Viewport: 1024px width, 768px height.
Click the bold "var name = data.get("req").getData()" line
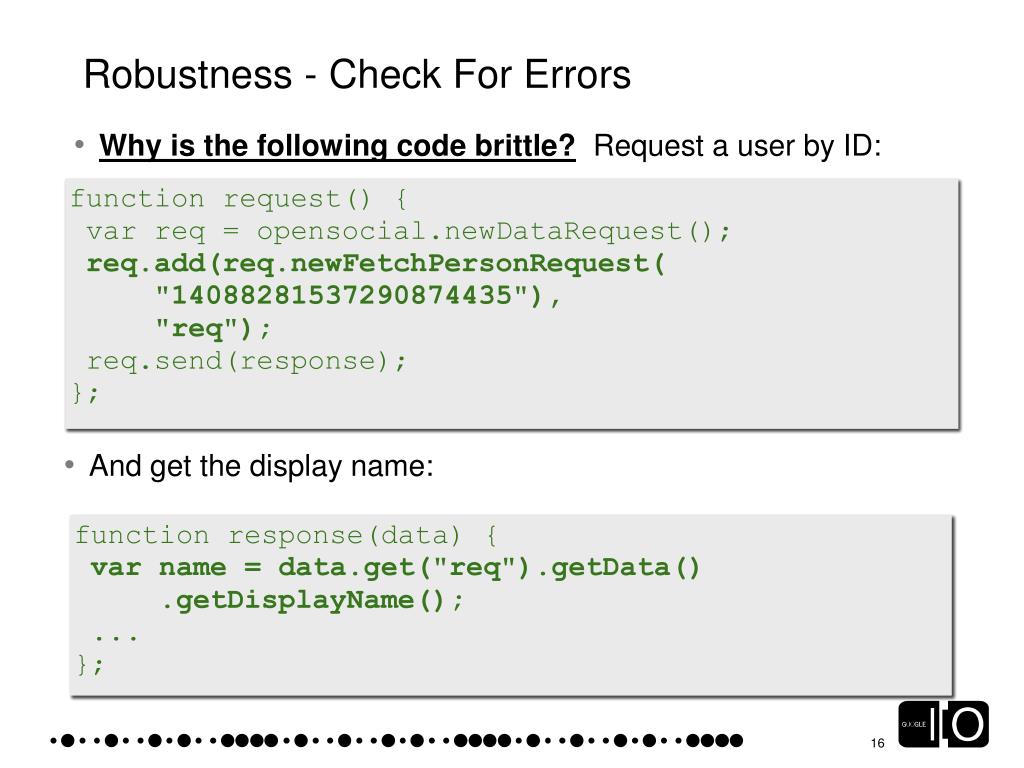click(x=395, y=568)
